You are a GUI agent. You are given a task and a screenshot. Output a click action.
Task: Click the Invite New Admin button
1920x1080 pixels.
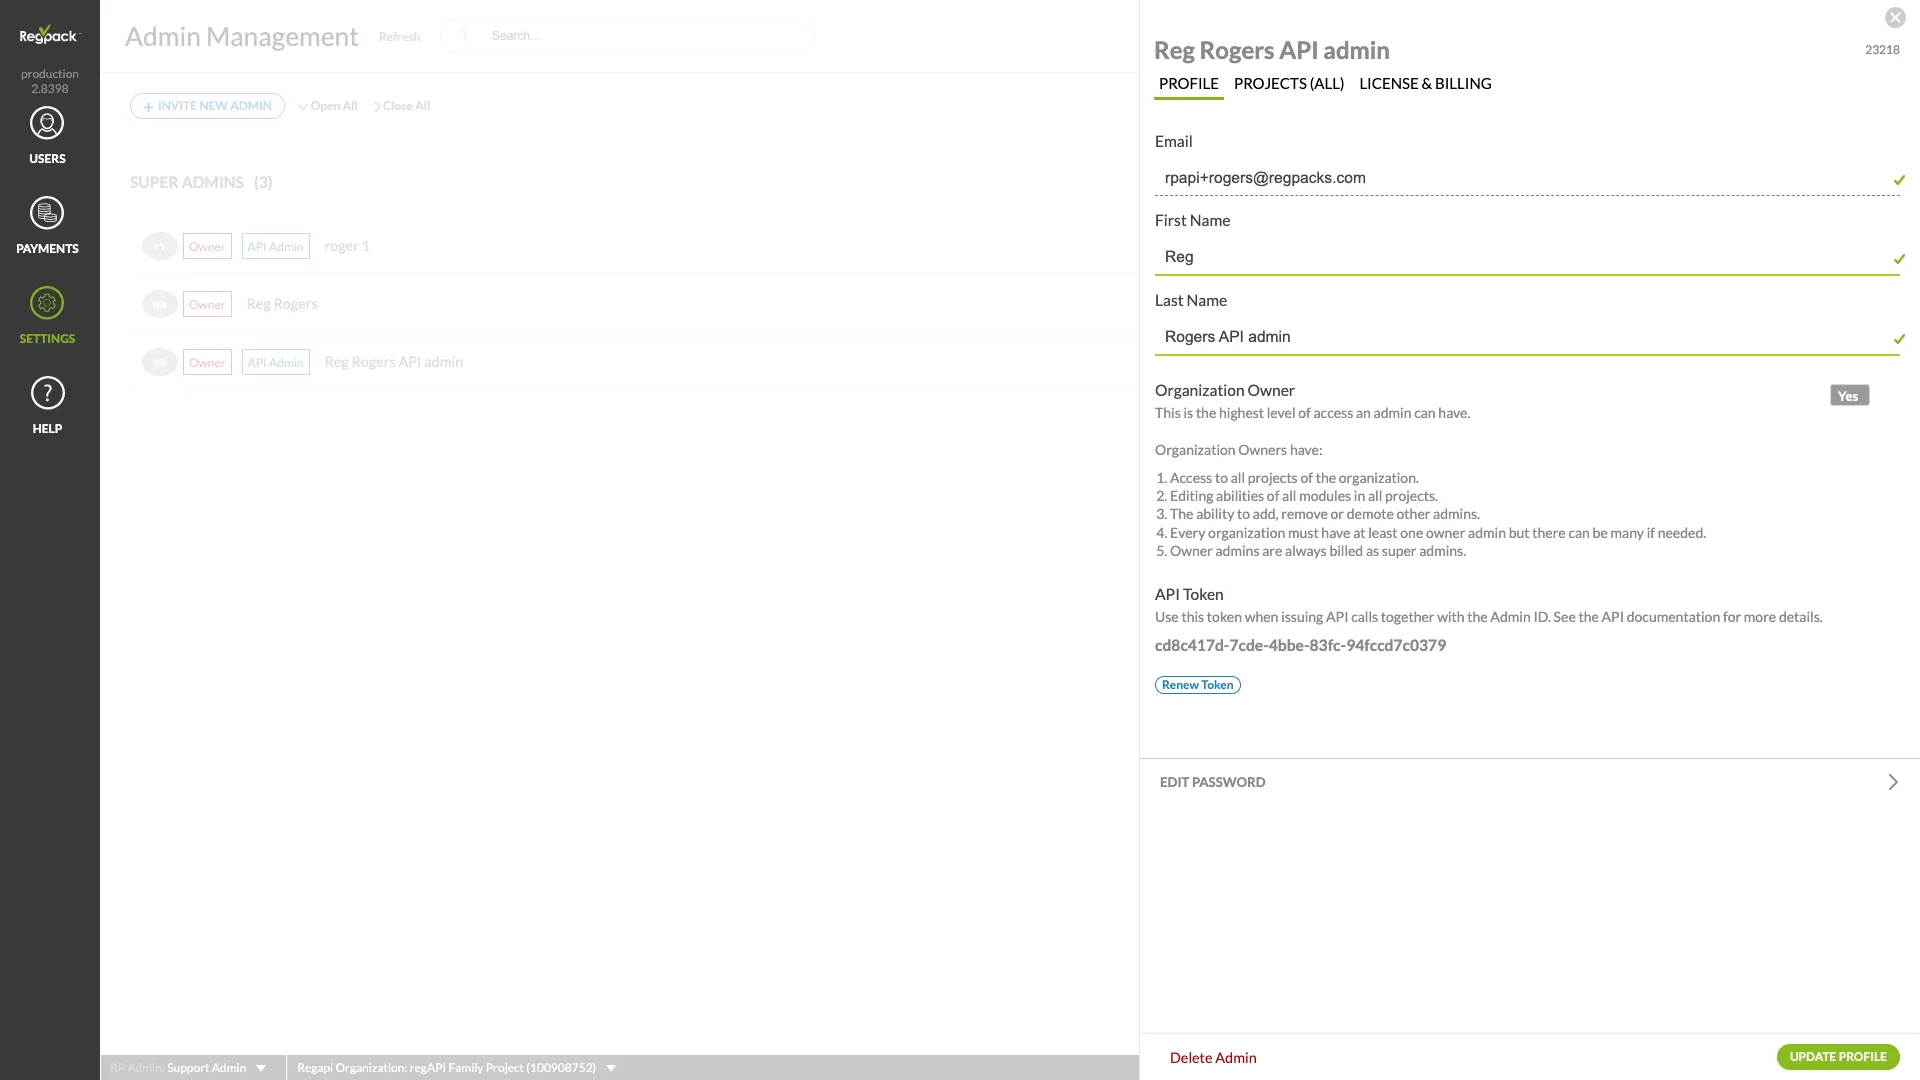[x=207, y=106]
